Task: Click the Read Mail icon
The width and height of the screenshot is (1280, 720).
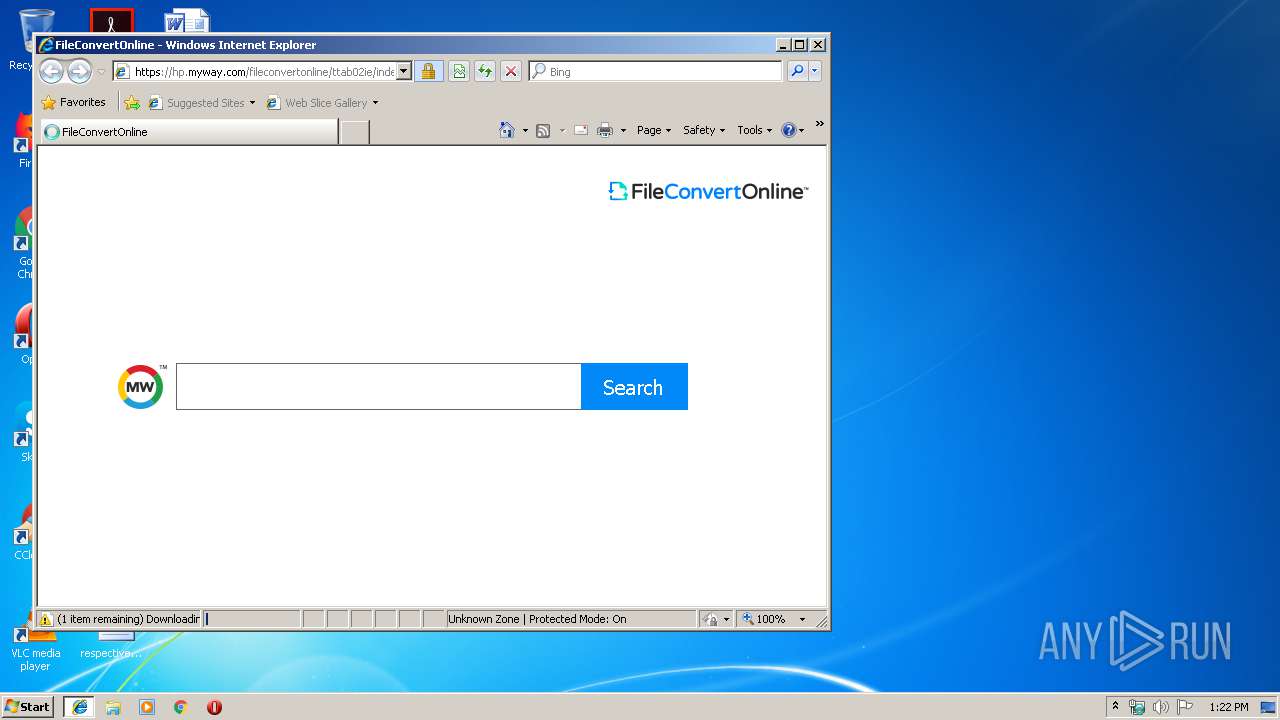Action: tap(580, 130)
